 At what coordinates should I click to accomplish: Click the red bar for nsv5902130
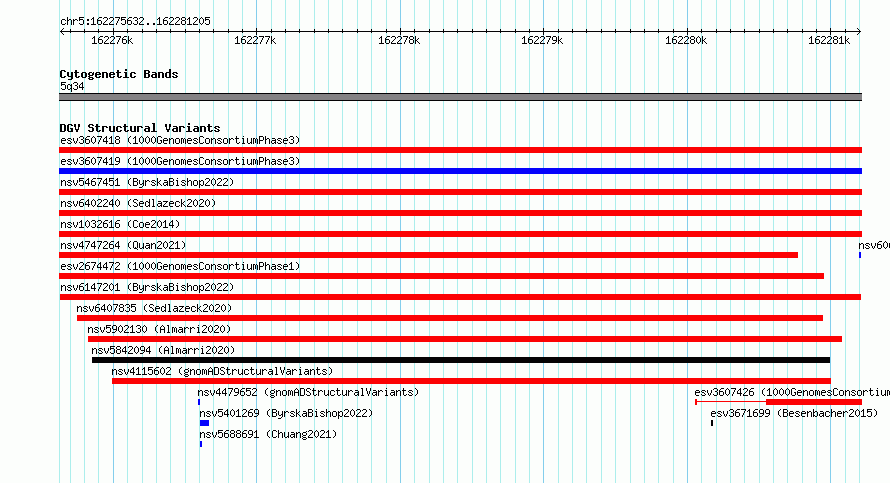[465, 339]
